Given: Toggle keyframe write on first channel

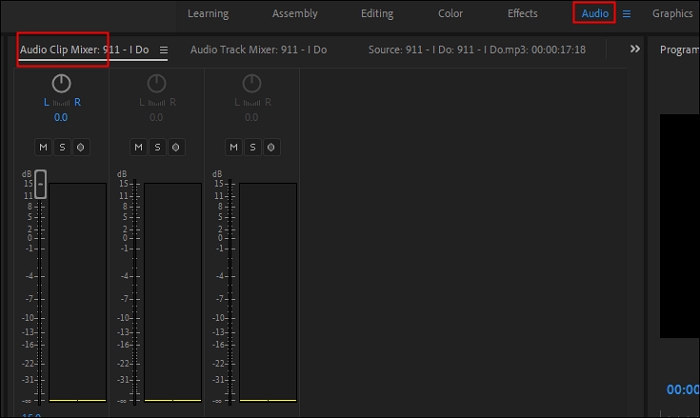Looking at the screenshot, I should click(81, 147).
